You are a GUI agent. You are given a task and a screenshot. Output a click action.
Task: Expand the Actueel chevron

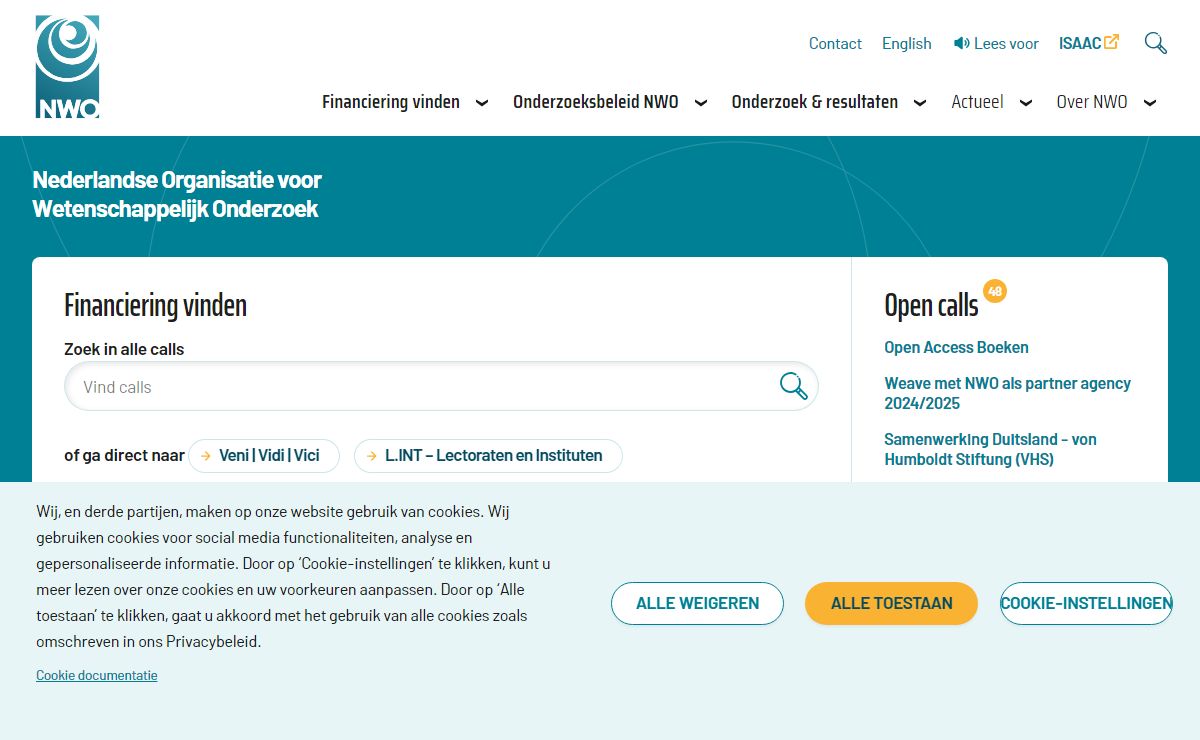(1026, 102)
